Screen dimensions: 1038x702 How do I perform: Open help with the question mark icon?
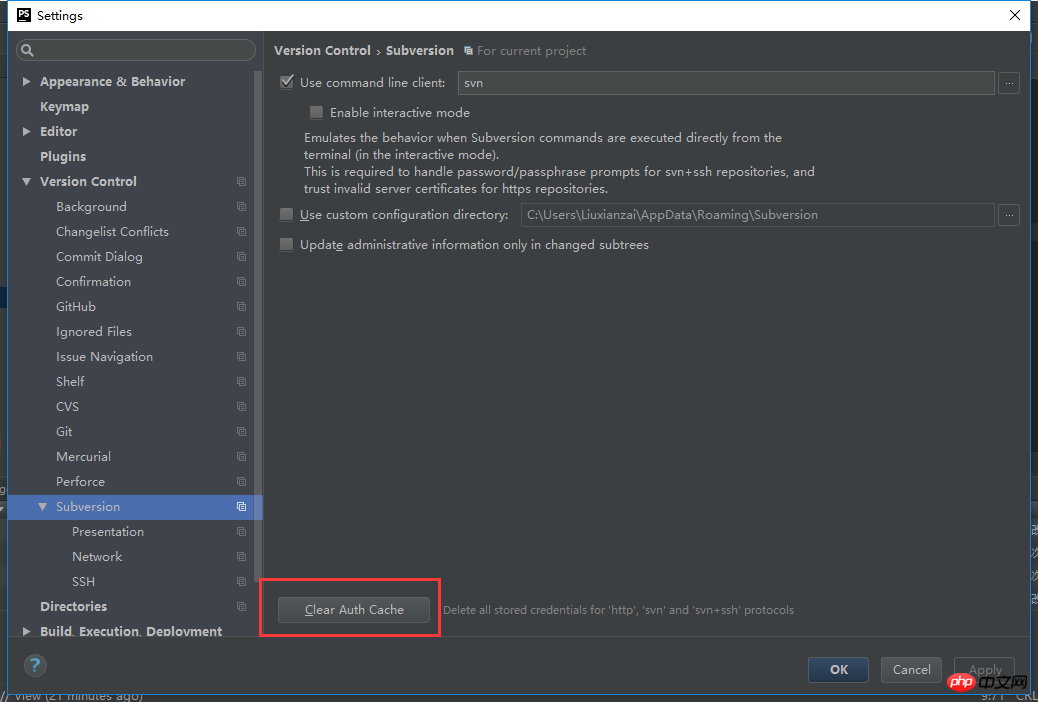tap(35, 665)
